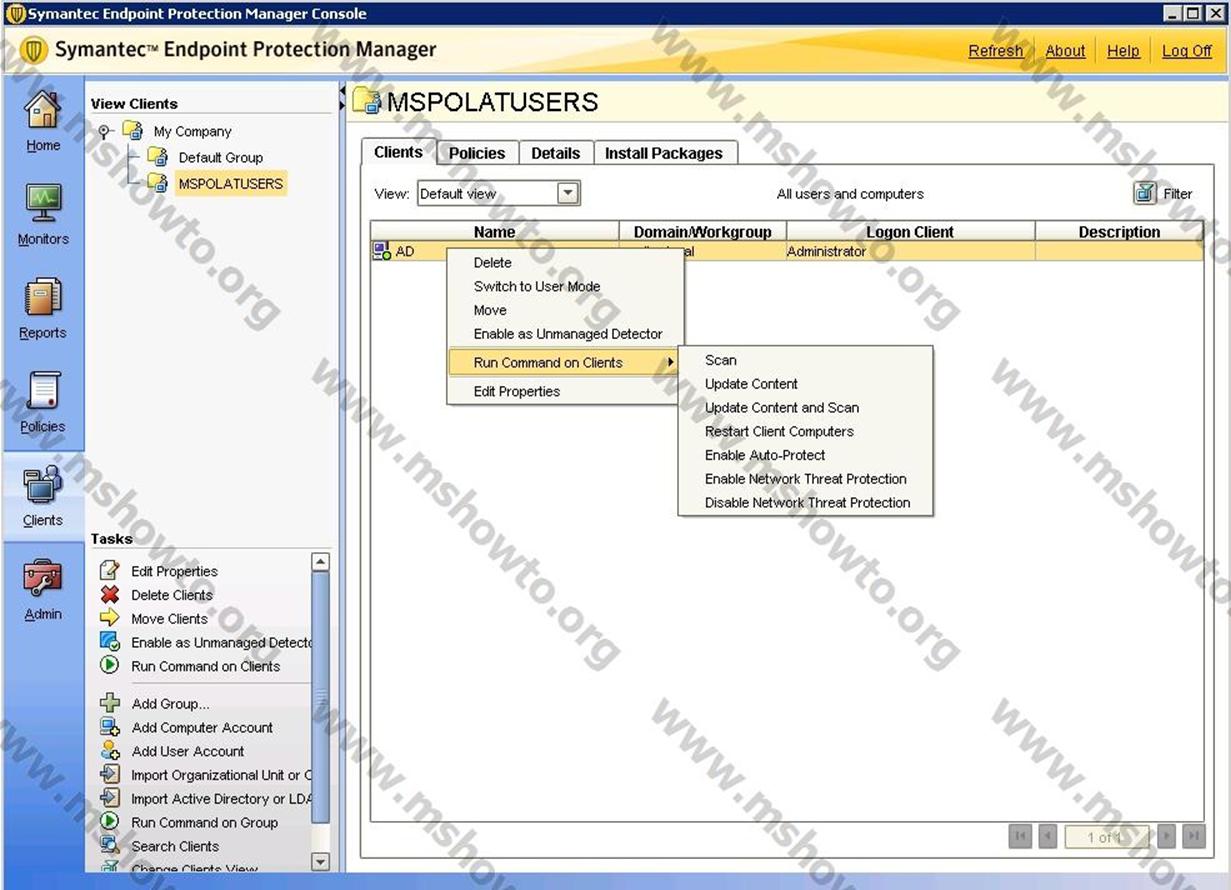Choose Update Content and Scan
The height and width of the screenshot is (890, 1231).
click(805, 407)
